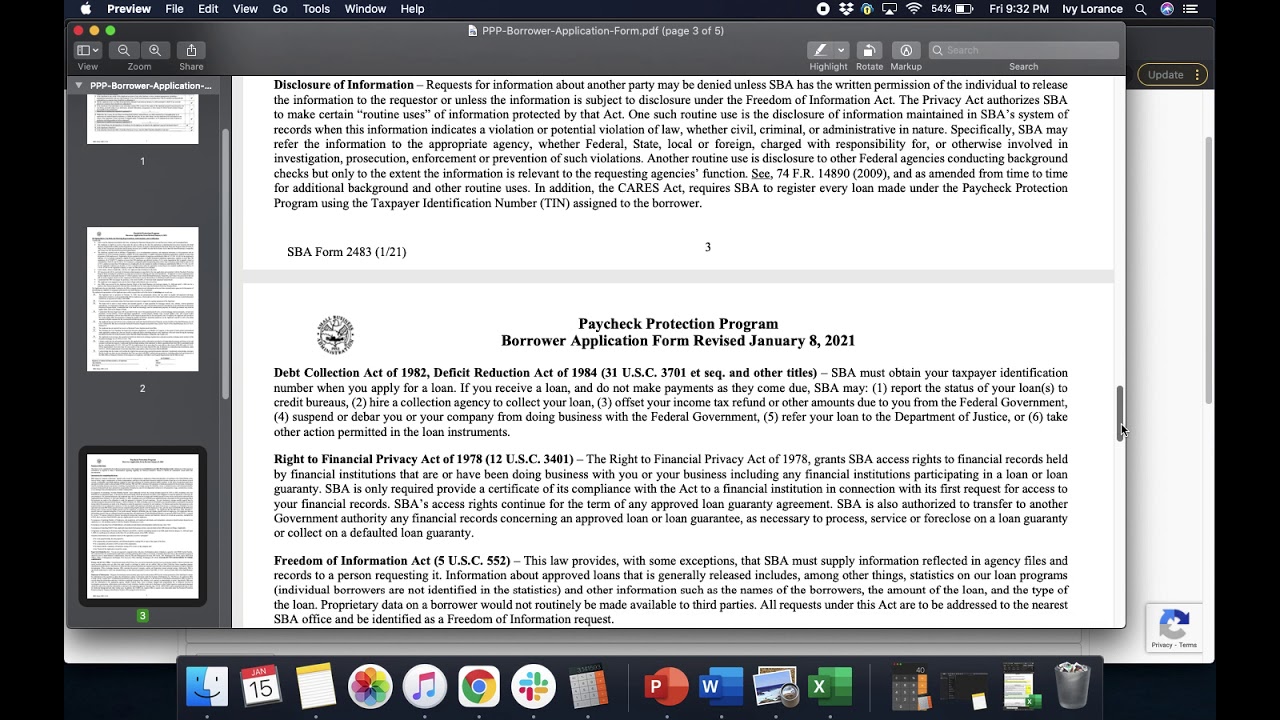Click the Zoom Out magnifier button
This screenshot has height=720, width=1280.
click(124, 50)
